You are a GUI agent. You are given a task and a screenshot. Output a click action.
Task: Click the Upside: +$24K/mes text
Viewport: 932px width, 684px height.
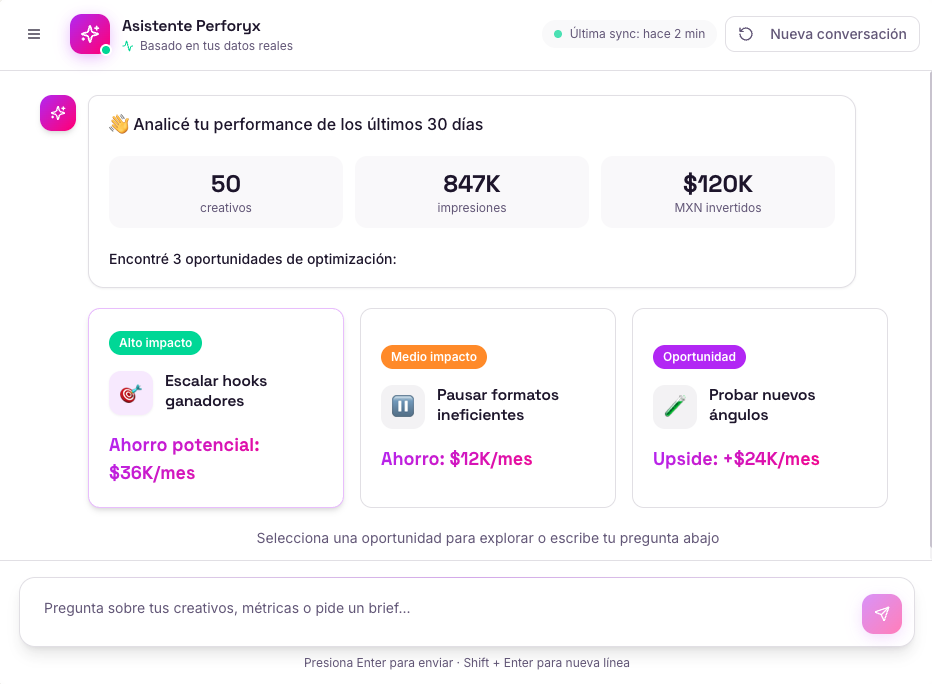coord(734,459)
